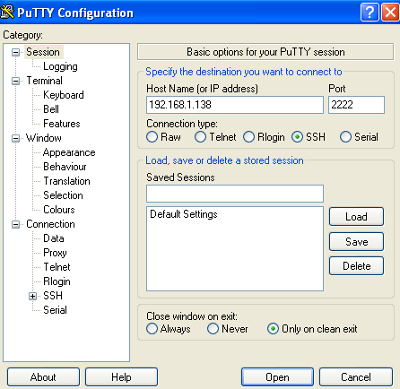Click the Save session button

pos(356,242)
